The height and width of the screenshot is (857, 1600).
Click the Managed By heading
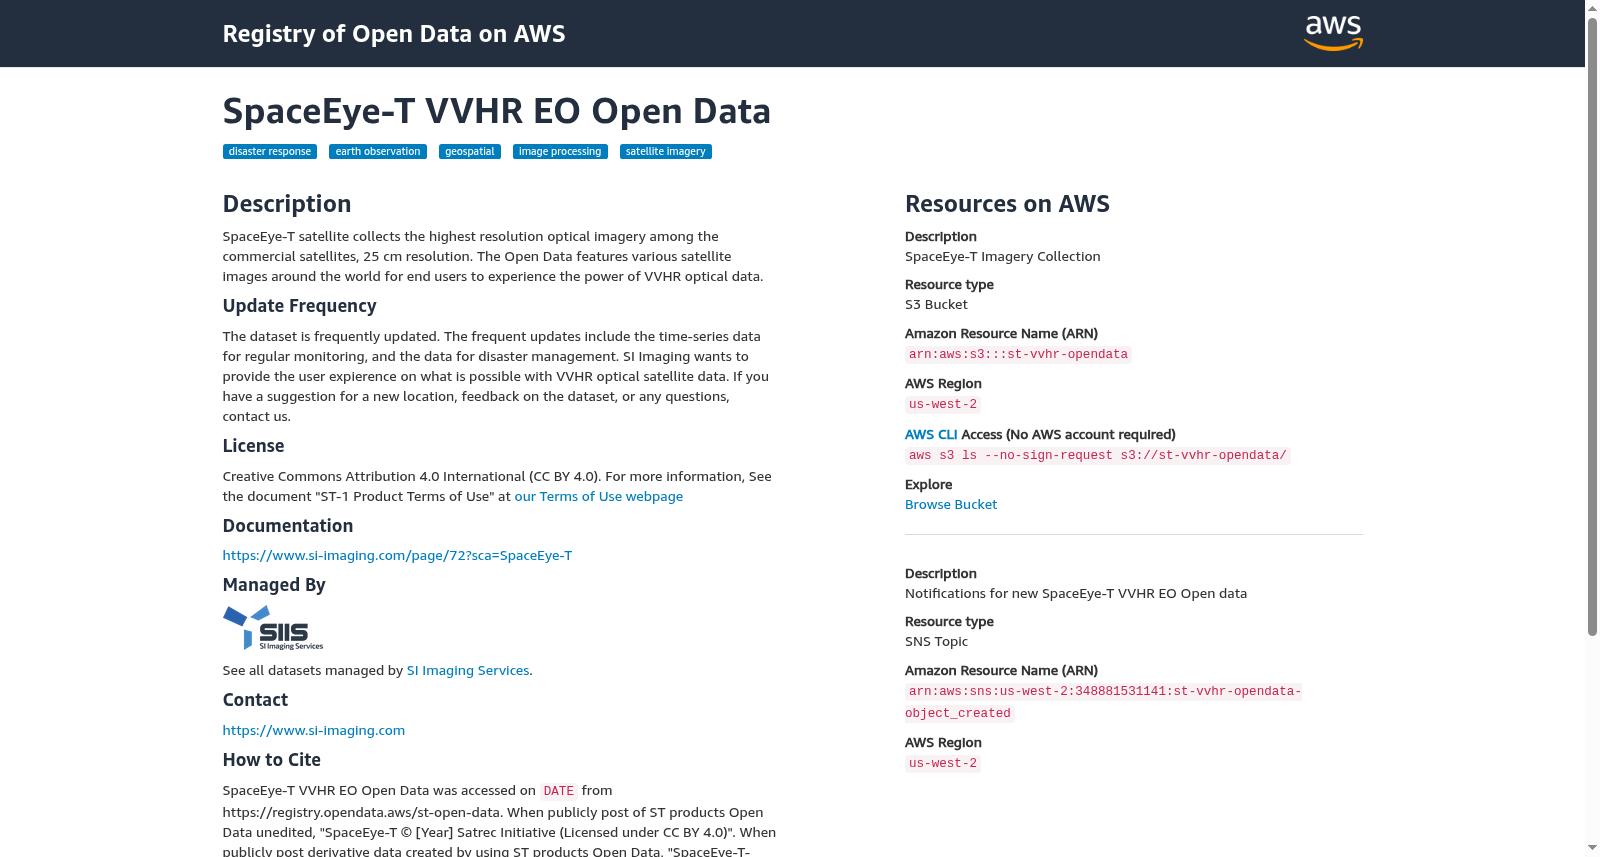tap(274, 585)
